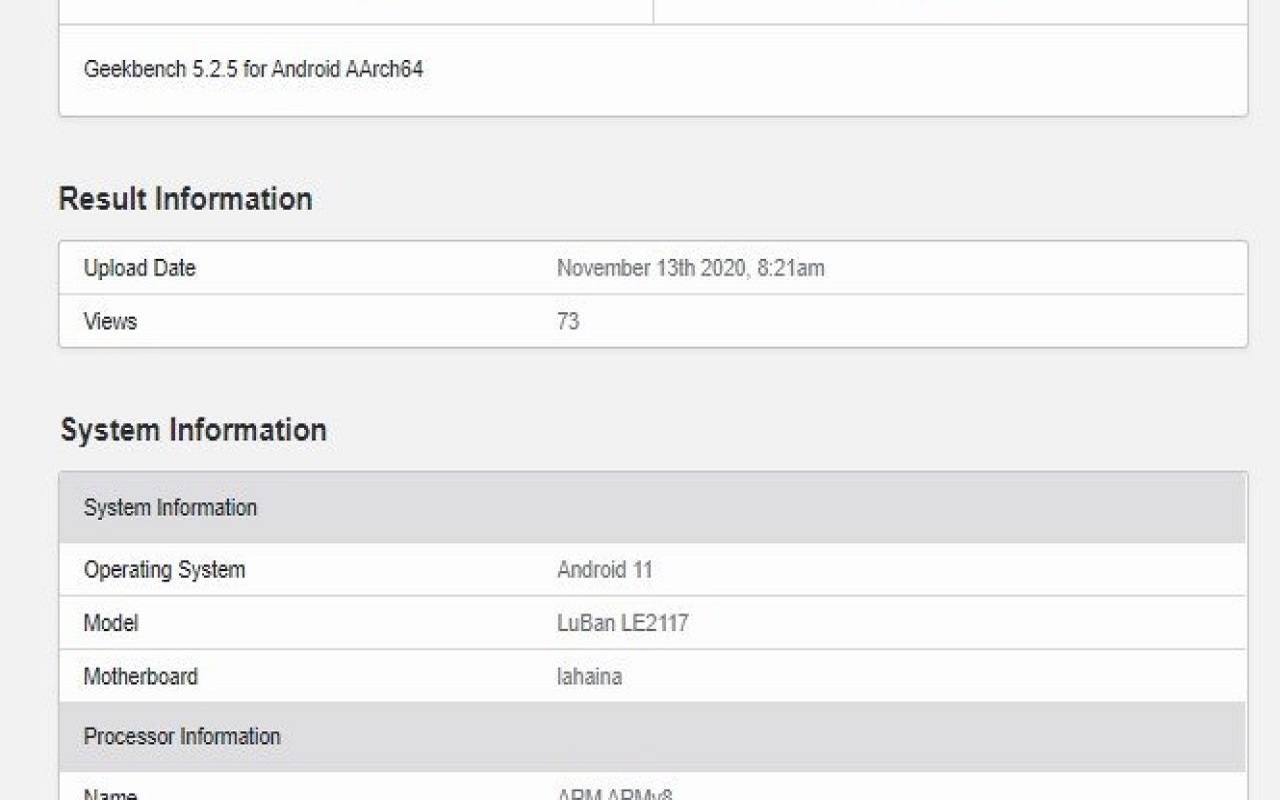The width and height of the screenshot is (1280, 800).
Task: Click the gray System Information table header
Action: [170, 508]
